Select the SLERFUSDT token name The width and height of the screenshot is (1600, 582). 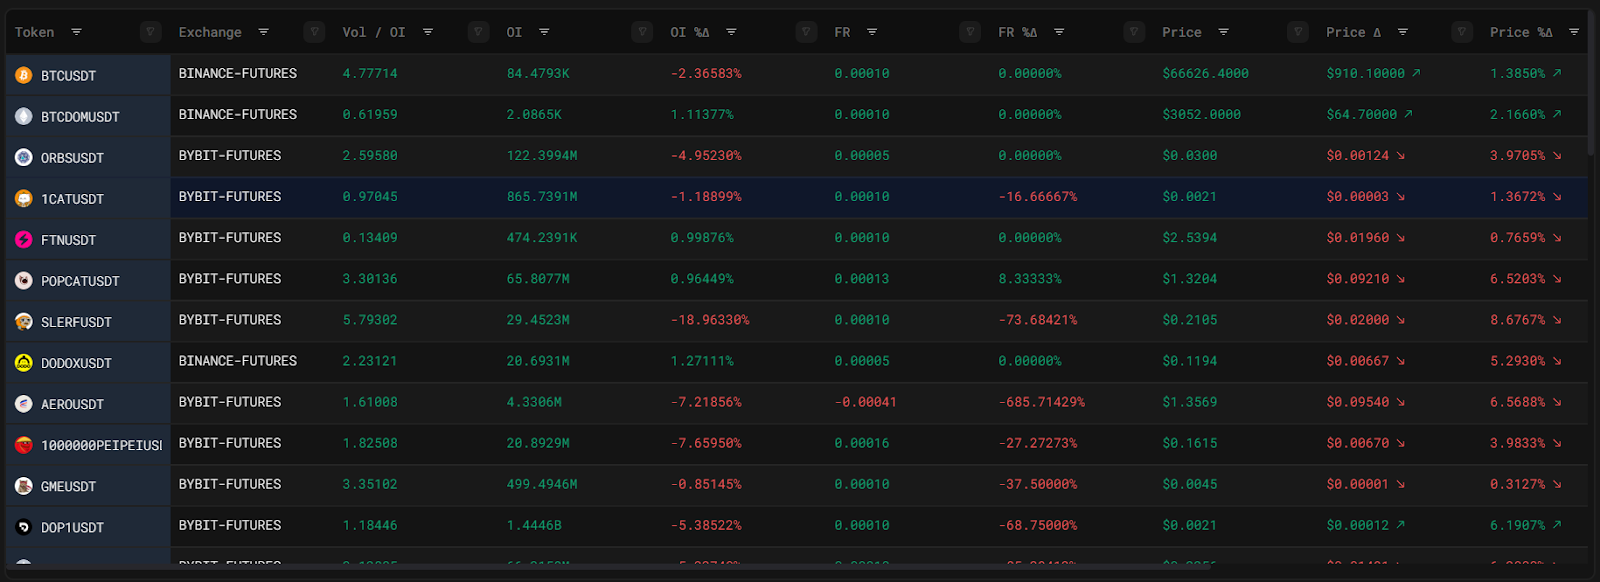coord(76,322)
